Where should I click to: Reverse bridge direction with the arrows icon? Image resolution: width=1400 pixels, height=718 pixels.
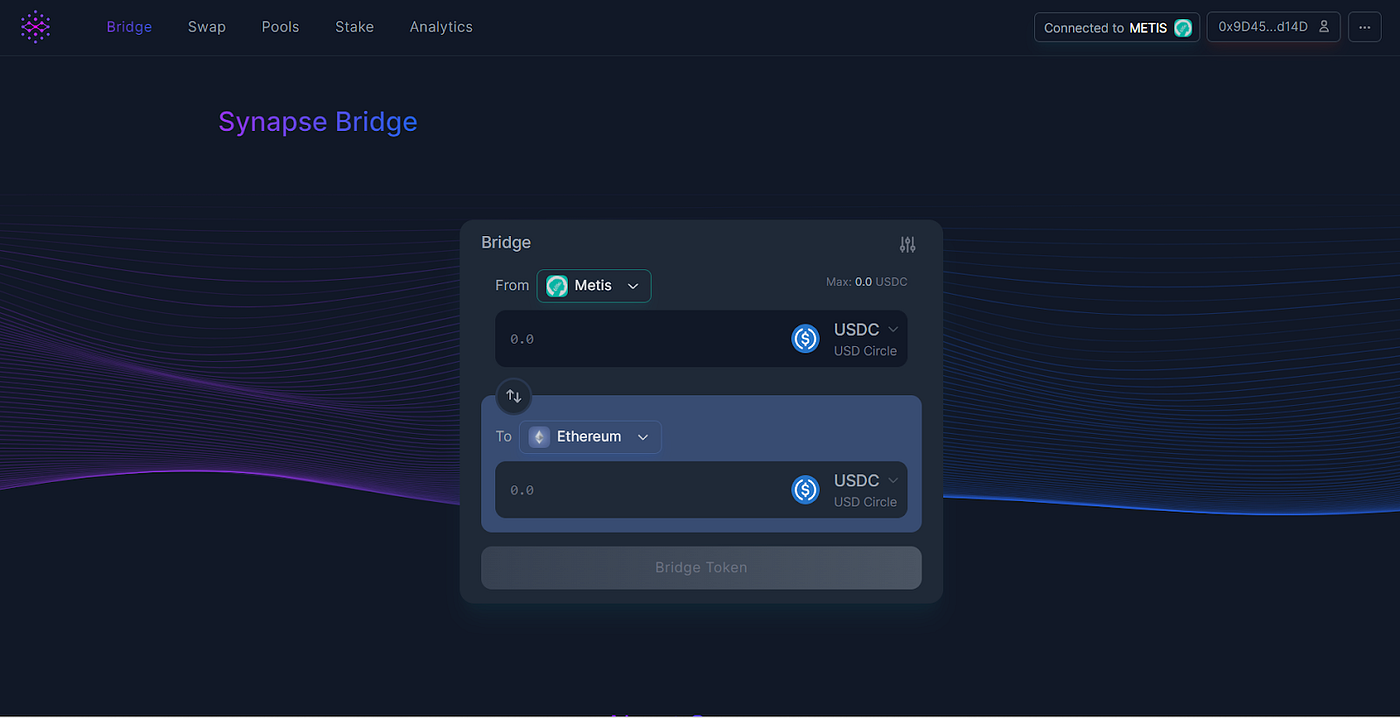[513, 396]
